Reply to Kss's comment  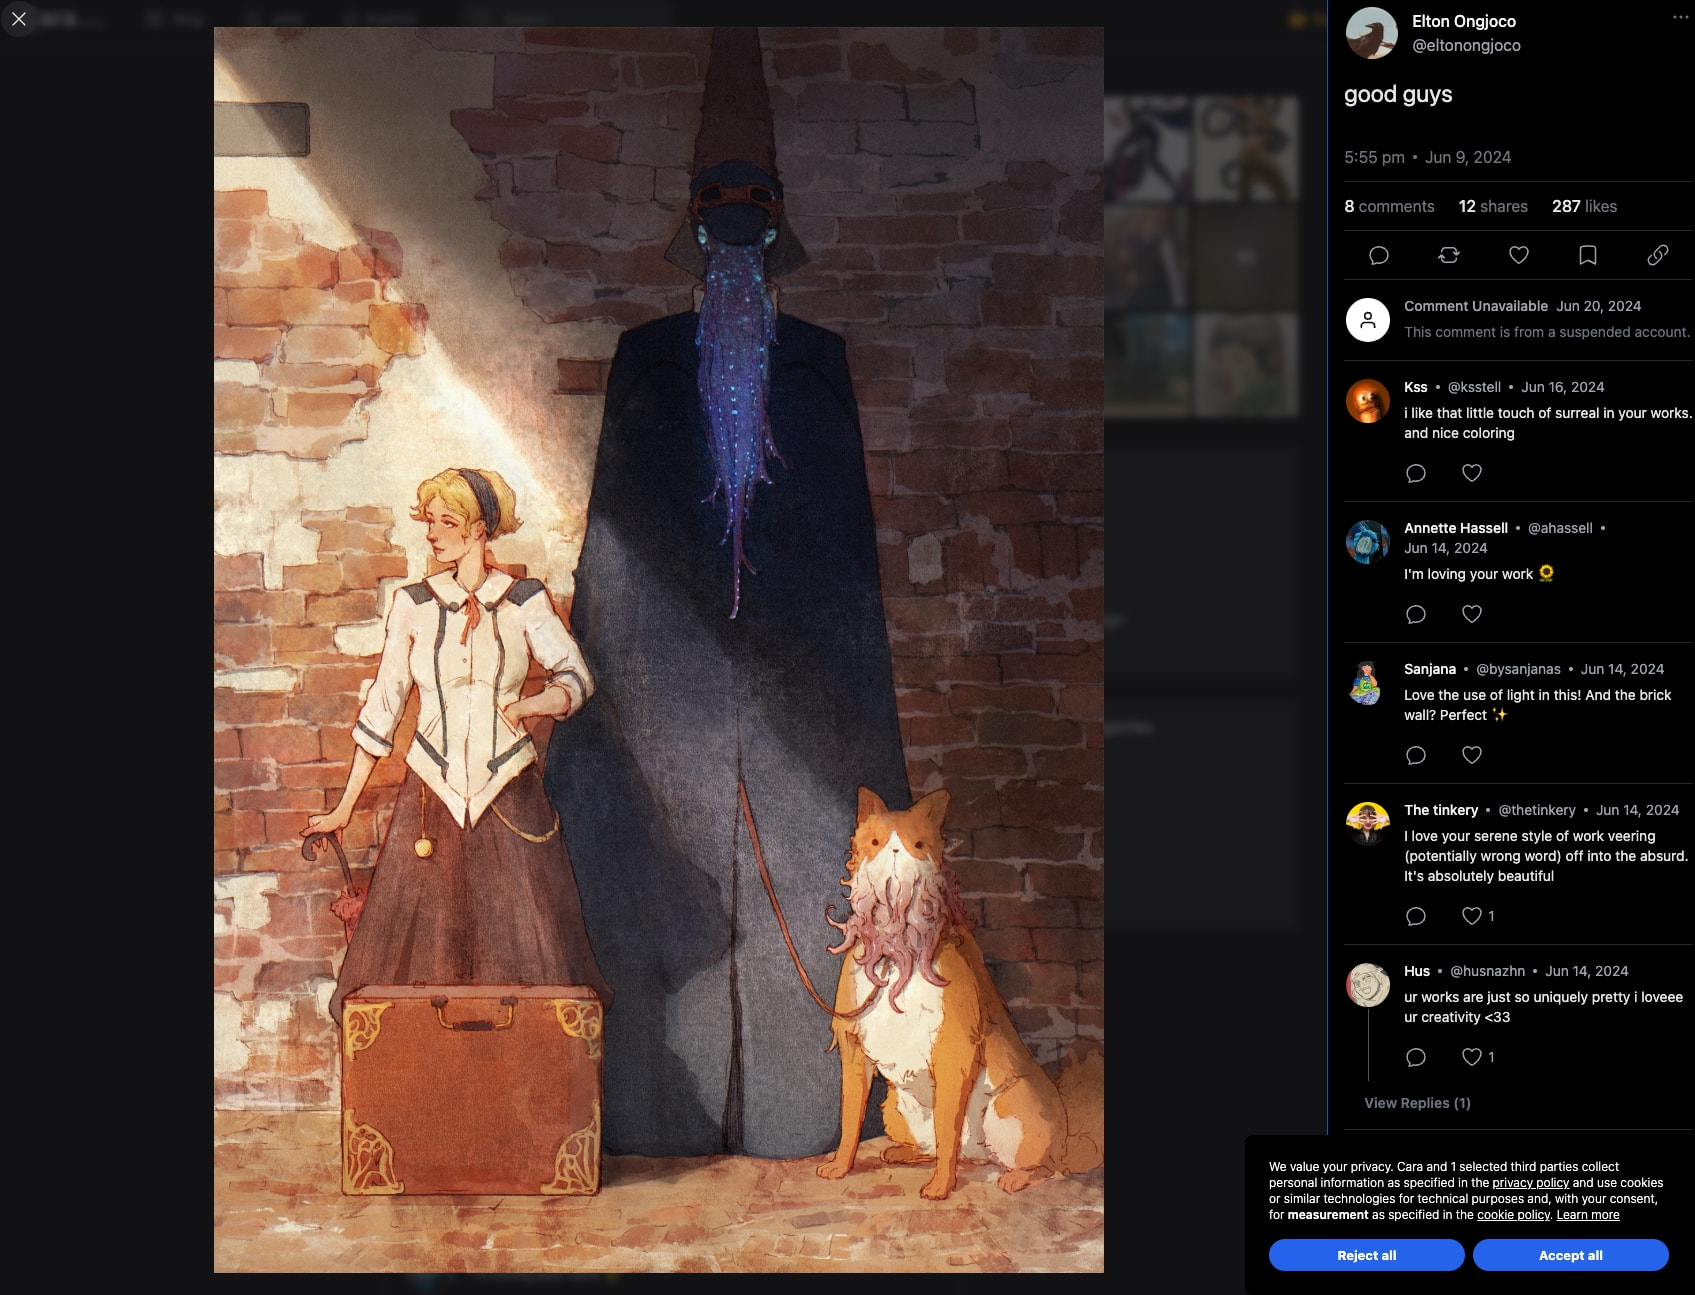(x=1416, y=473)
